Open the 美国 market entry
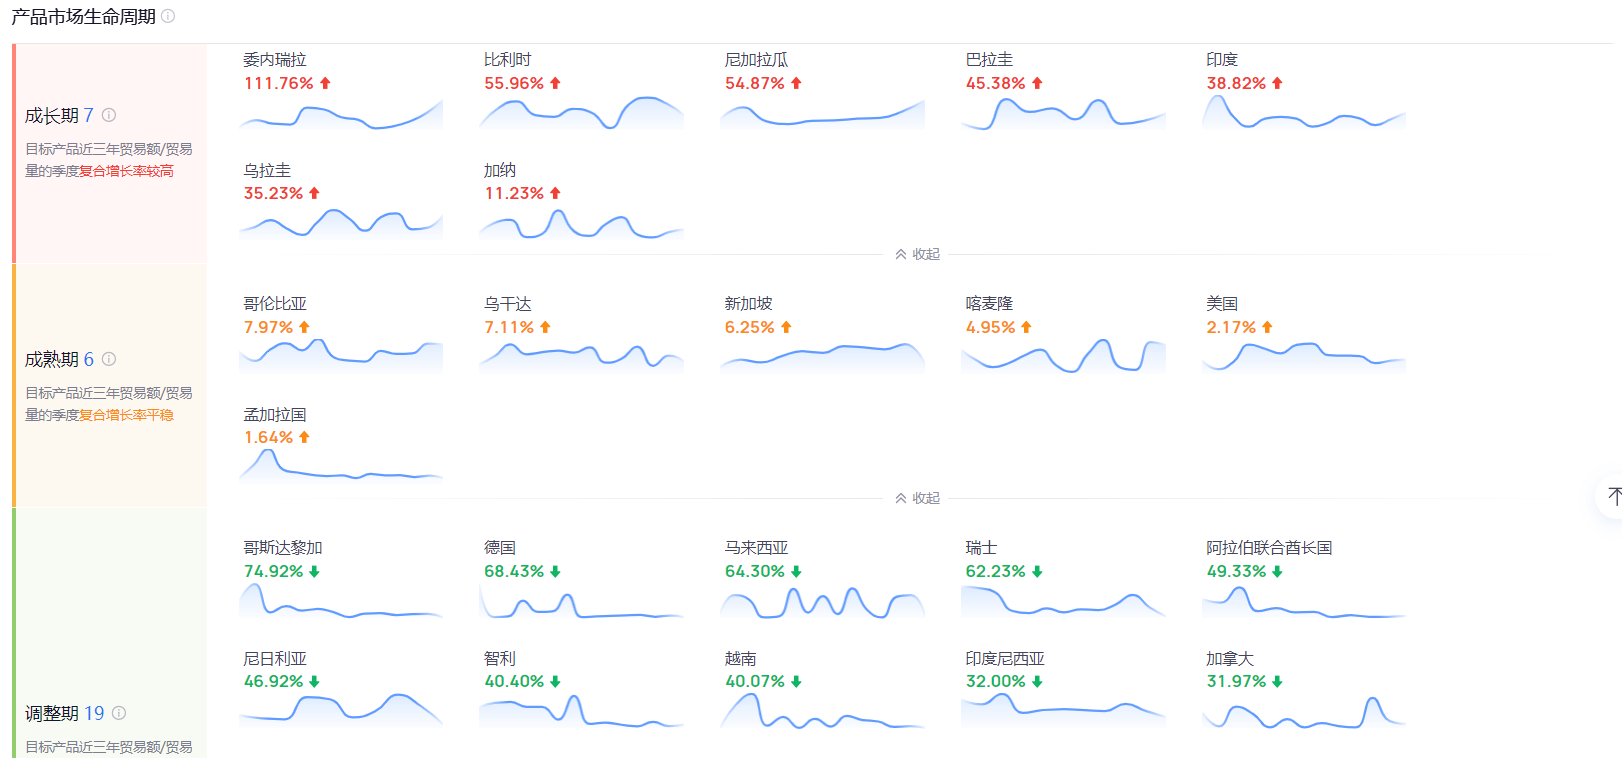1622x758 pixels. (1222, 304)
